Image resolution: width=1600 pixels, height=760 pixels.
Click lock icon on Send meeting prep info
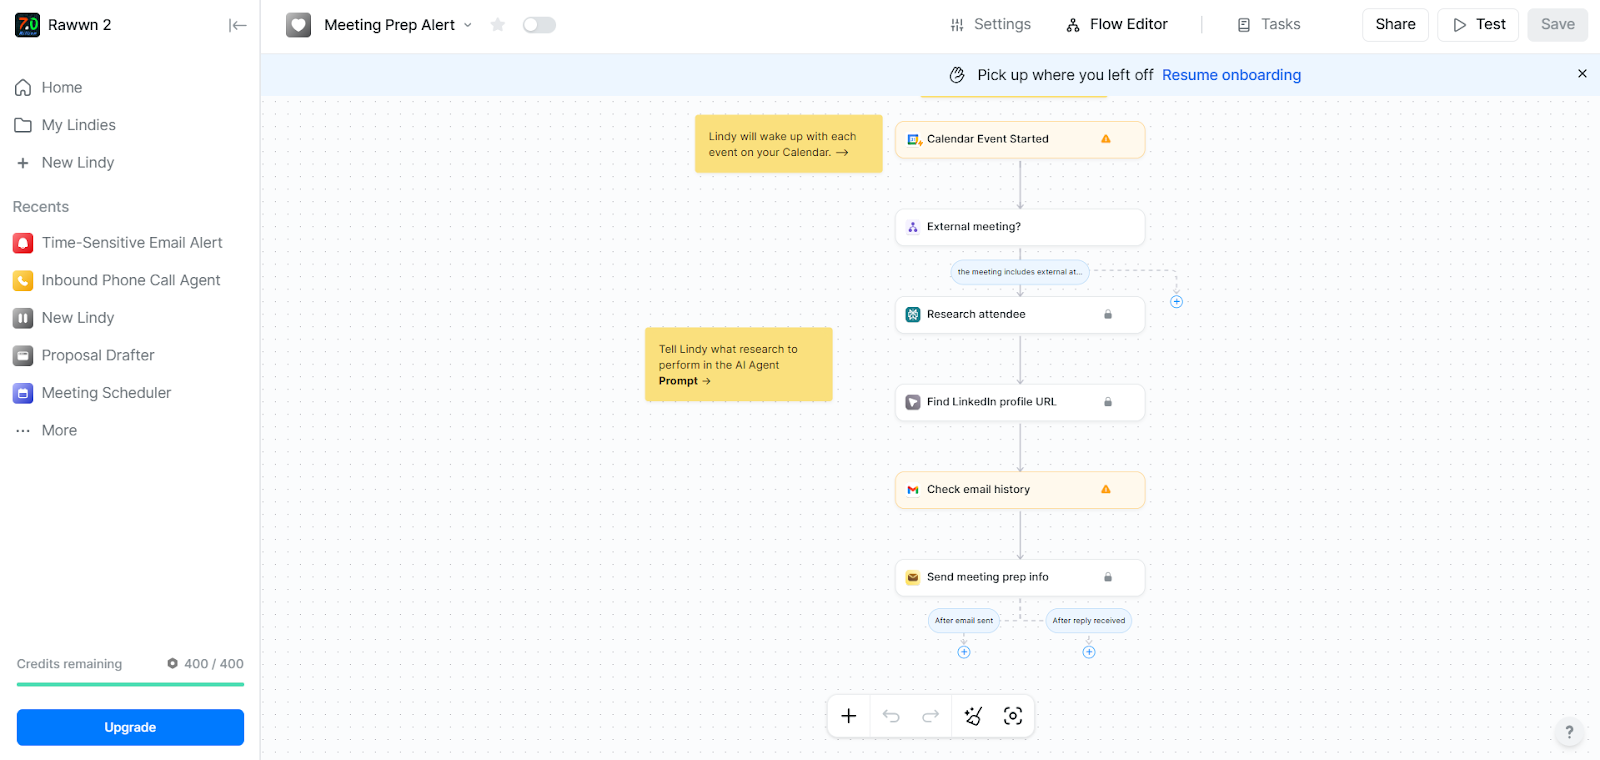(1107, 577)
